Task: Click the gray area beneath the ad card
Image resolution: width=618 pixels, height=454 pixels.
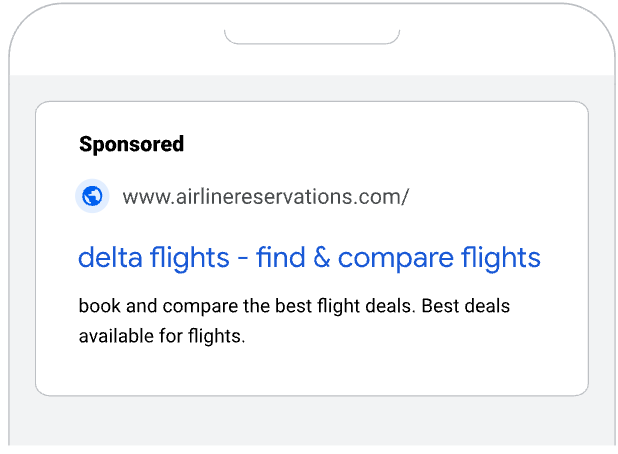Action: click(311, 420)
